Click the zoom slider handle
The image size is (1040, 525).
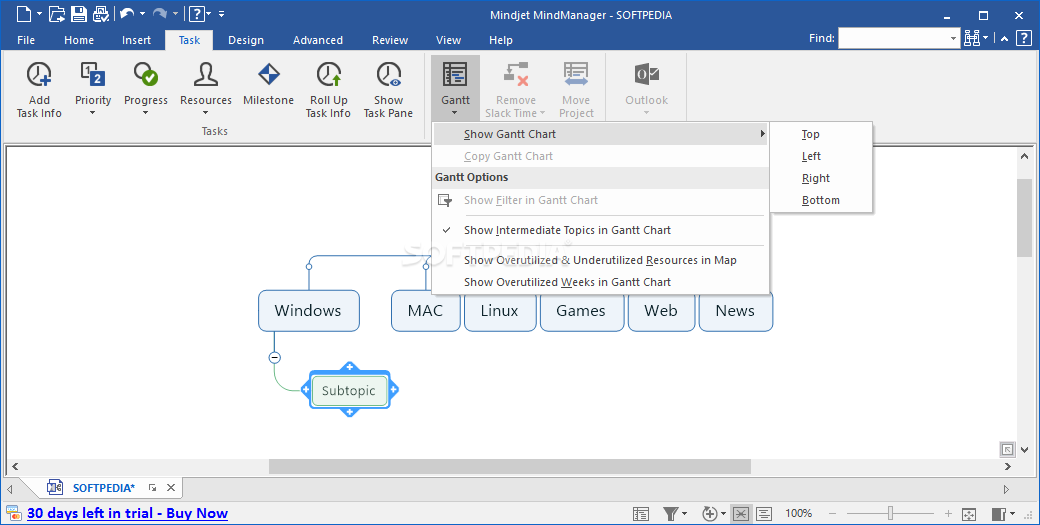click(891, 513)
